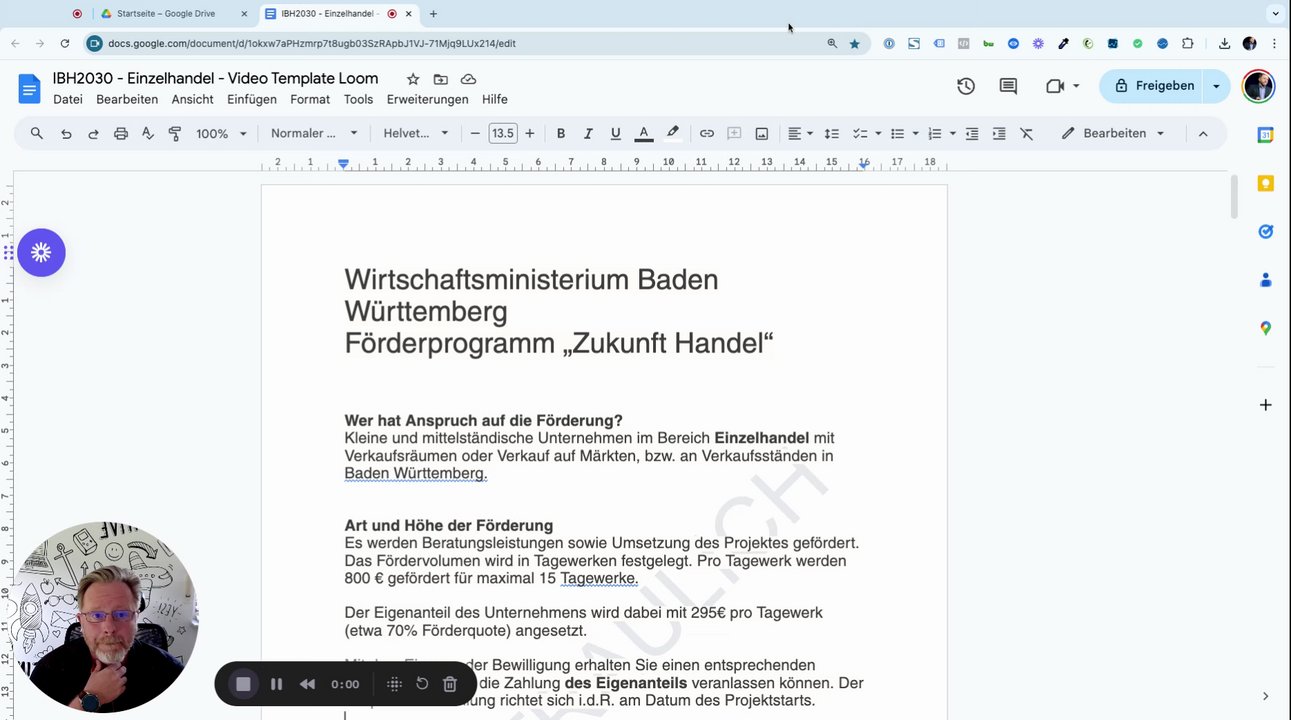1291x720 pixels.
Task: Open the Meet camera call menu
Action: [x=1062, y=86]
